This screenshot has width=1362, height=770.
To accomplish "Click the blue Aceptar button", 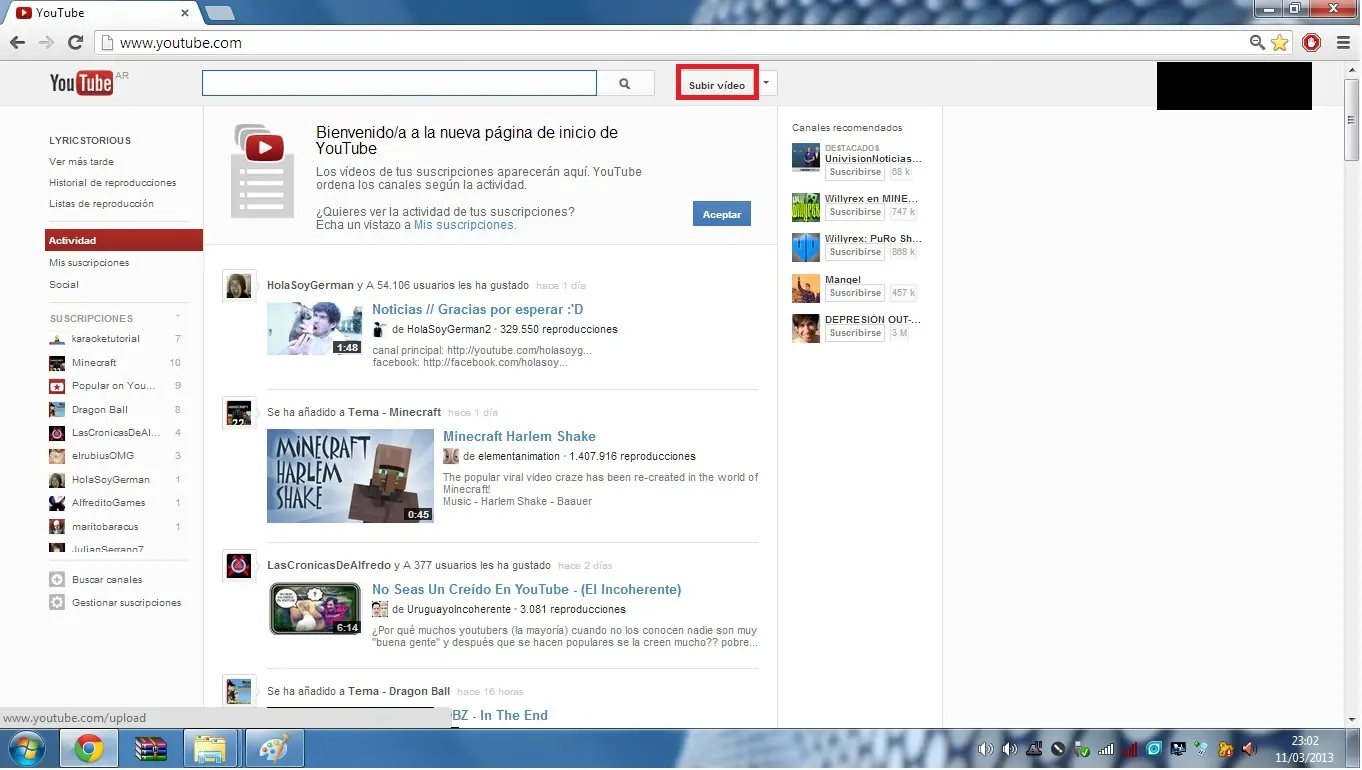I will coord(722,214).
